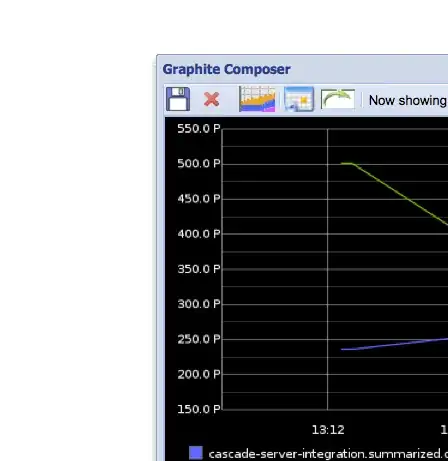
Task: Click the cascade-server-integration.summarized legend text
Action: pos(328,454)
